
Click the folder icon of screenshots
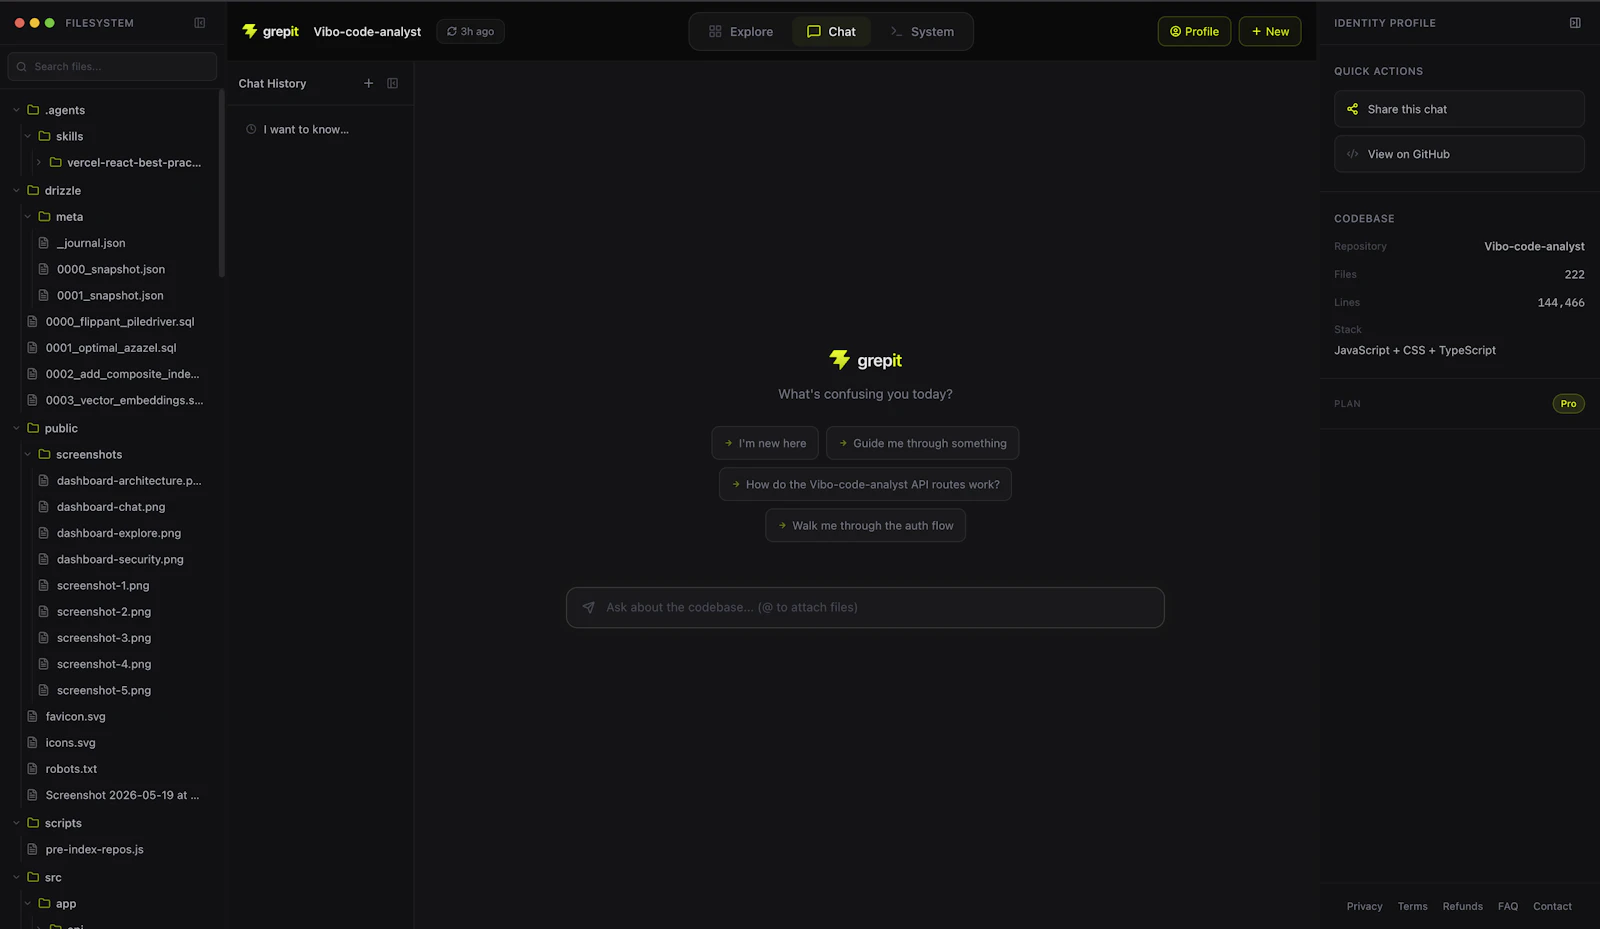tap(44, 454)
